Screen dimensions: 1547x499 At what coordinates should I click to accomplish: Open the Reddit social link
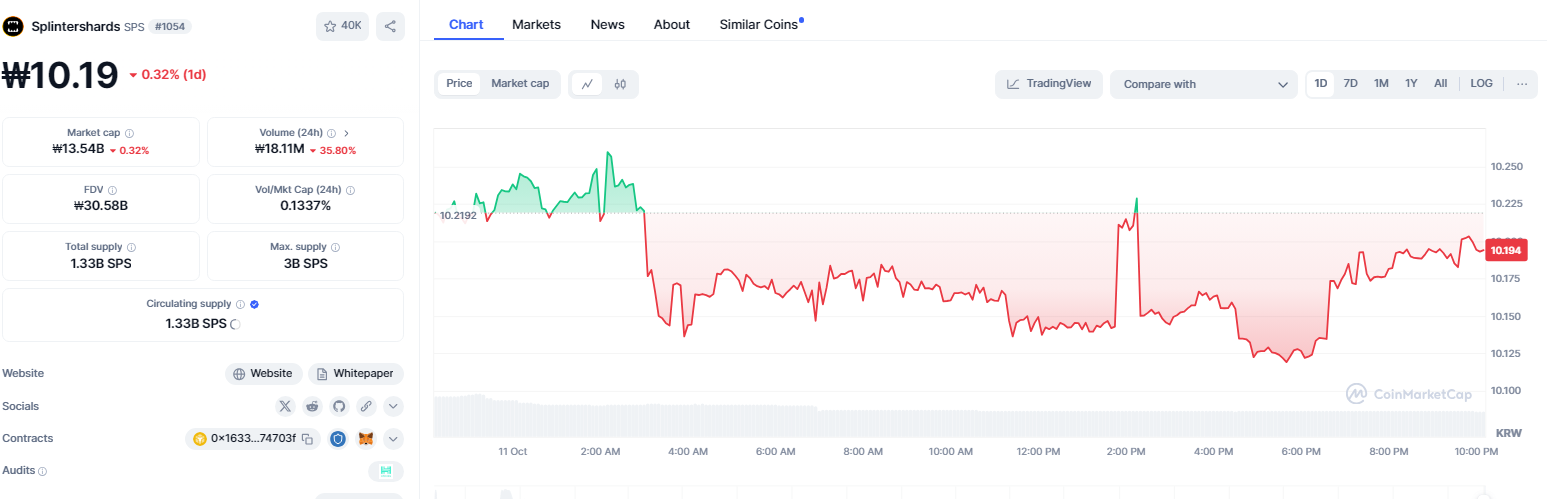click(312, 406)
